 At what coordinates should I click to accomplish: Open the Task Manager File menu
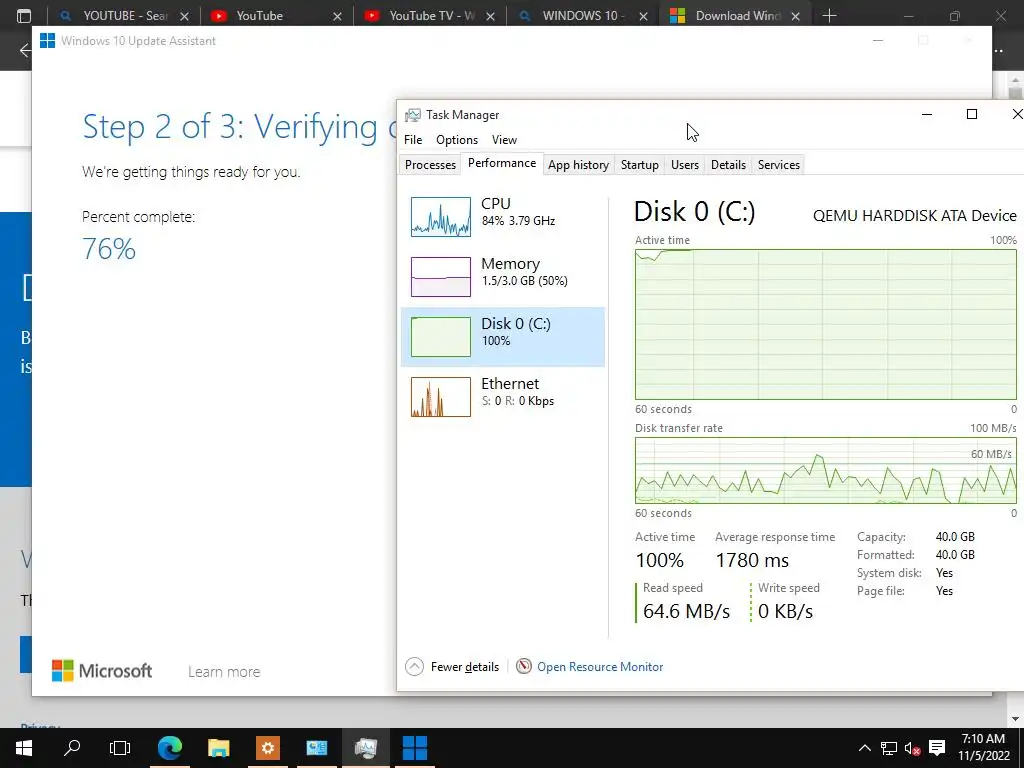pos(413,140)
